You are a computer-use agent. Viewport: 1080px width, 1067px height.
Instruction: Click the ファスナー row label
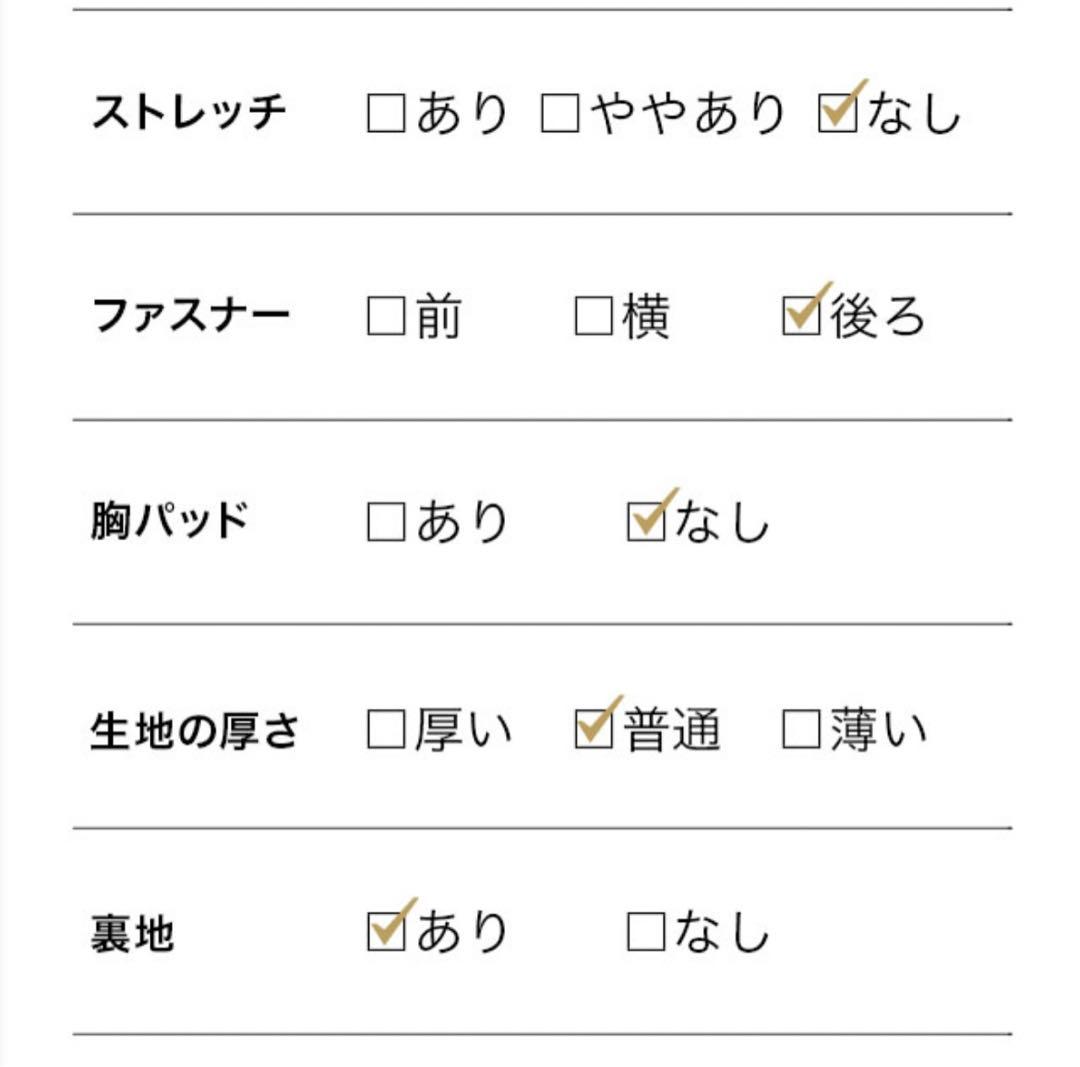(191, 315)
